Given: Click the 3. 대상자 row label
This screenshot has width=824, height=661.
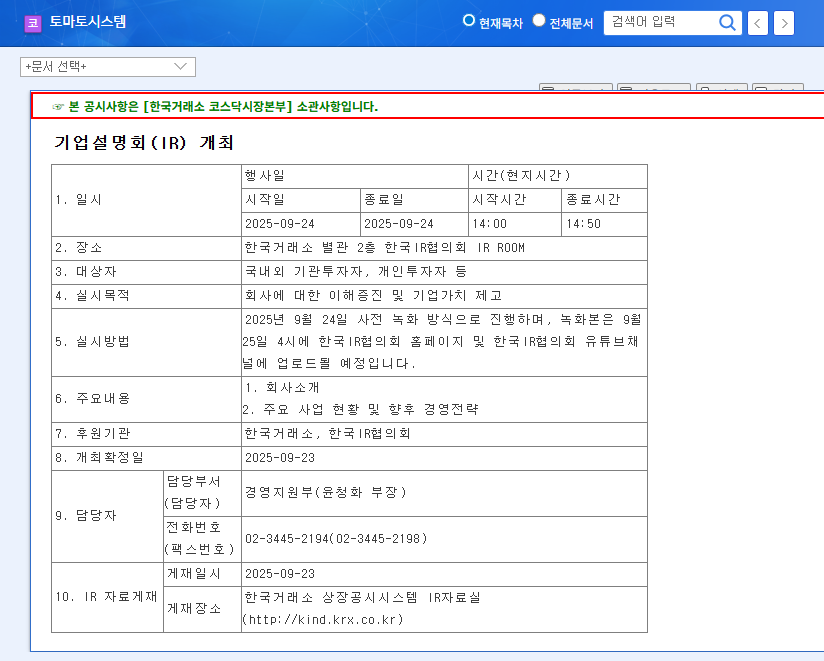Looking at the screenshot, I should coord(86,272).
